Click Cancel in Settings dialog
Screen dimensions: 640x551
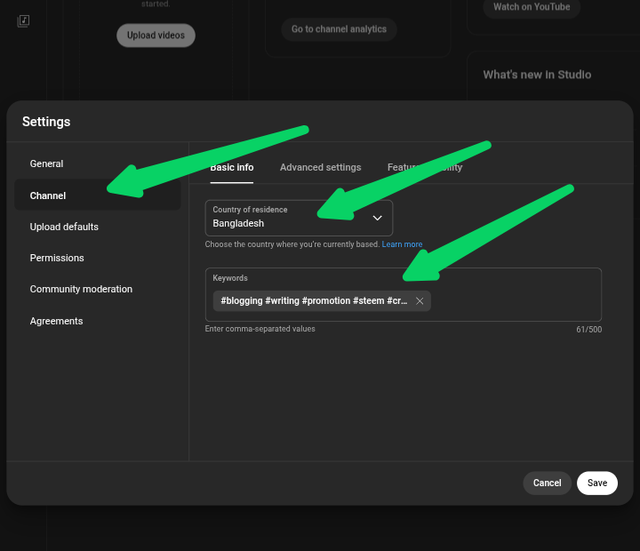(547, 483)
